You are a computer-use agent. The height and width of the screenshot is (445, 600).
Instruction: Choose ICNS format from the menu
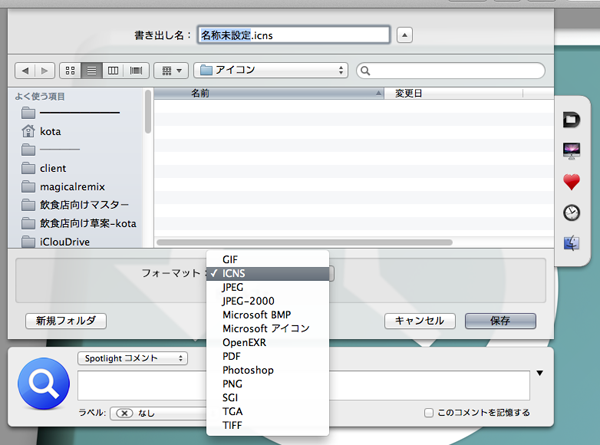point(267,273)
